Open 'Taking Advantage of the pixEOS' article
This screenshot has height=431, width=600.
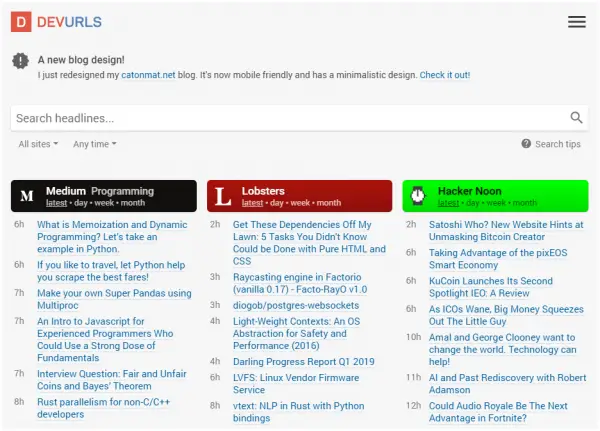[498, 259]
